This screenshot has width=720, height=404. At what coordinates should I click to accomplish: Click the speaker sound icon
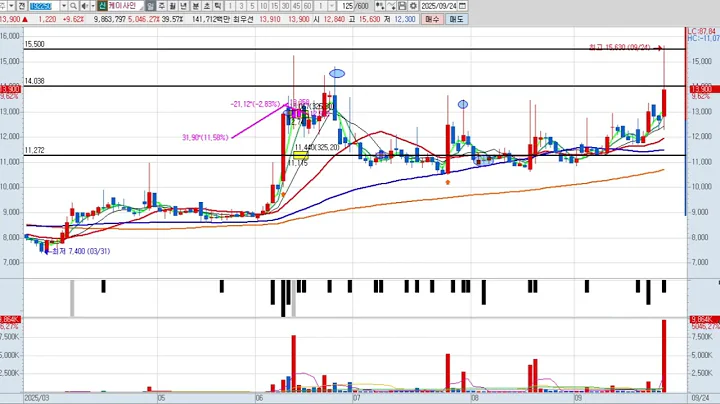coord(85,6)
